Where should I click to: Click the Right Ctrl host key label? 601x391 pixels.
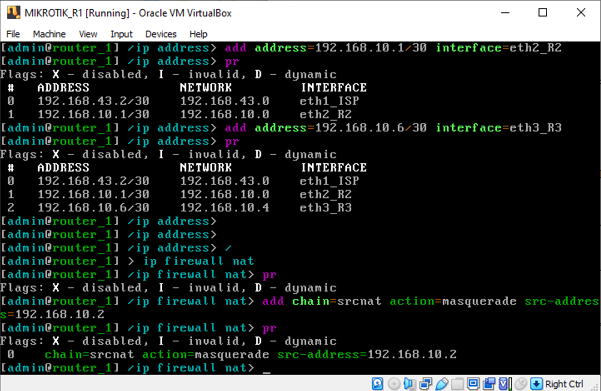point(564,384)
